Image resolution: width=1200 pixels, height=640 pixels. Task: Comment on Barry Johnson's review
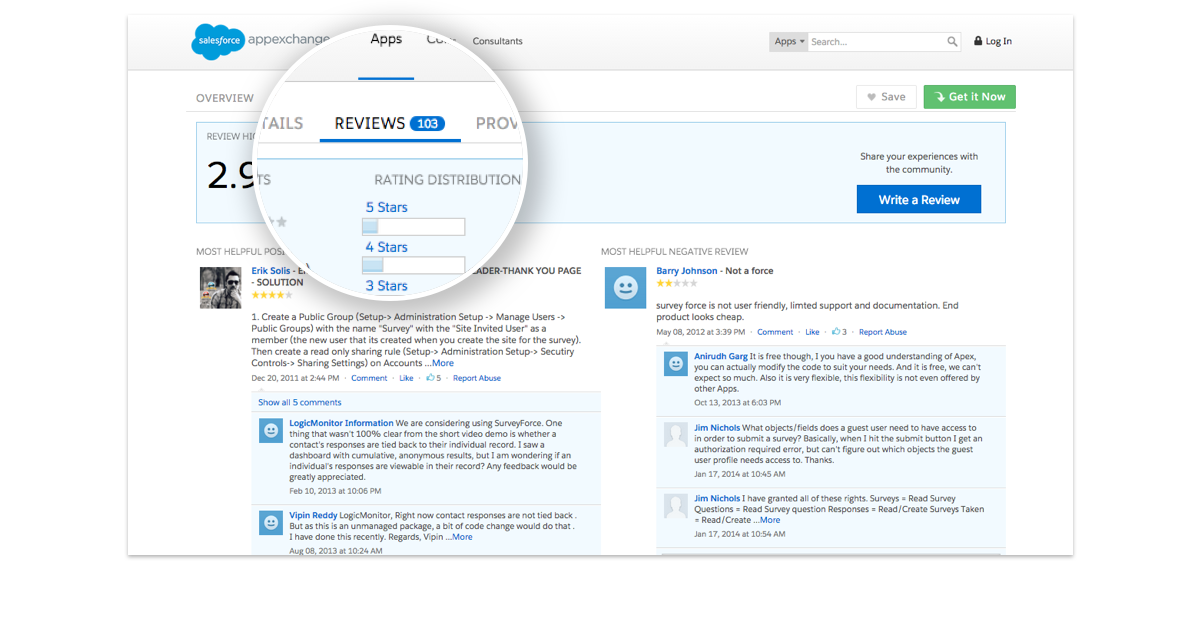click(775, 332)
